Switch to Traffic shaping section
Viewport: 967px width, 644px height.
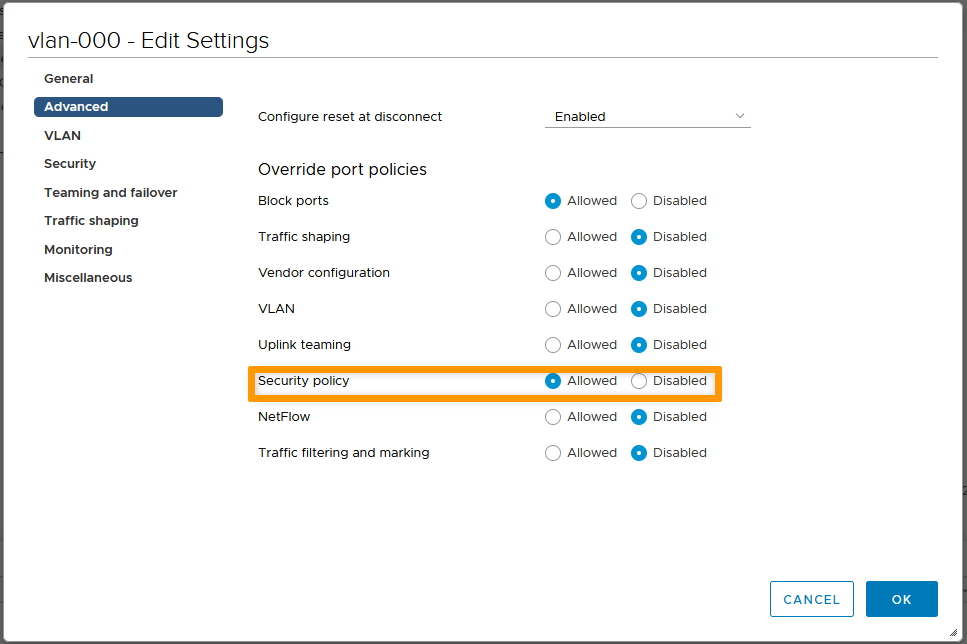click(x=91, y=221)
